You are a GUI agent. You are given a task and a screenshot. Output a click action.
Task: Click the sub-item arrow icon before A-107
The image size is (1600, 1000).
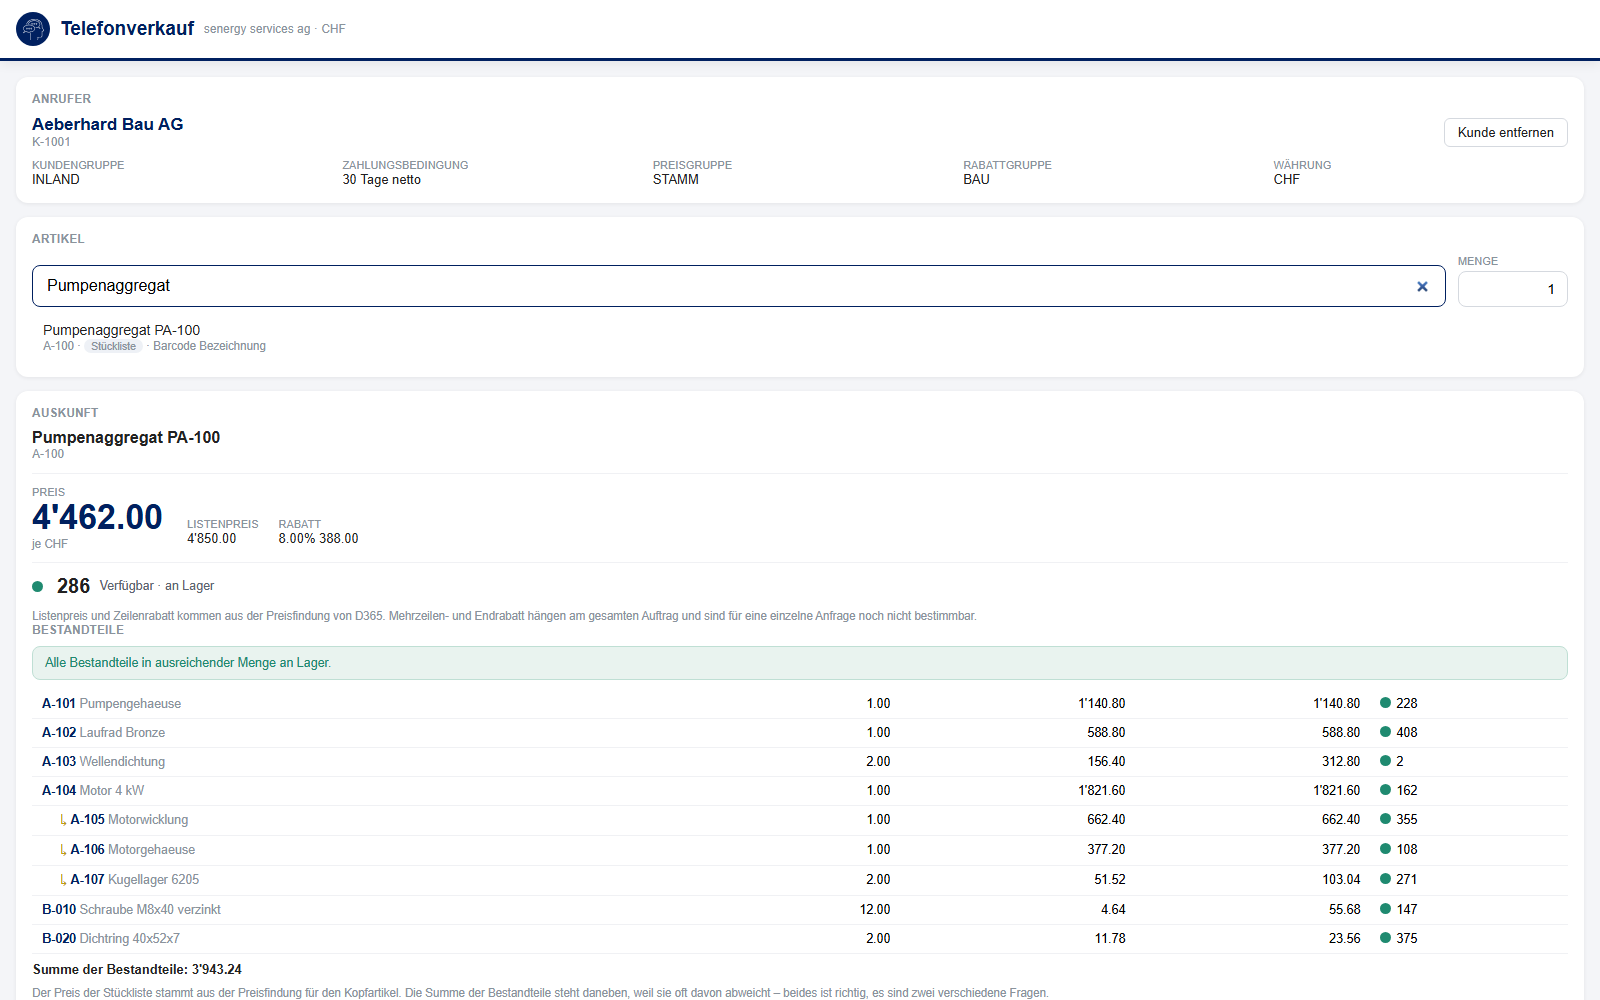tap(63, 880)
